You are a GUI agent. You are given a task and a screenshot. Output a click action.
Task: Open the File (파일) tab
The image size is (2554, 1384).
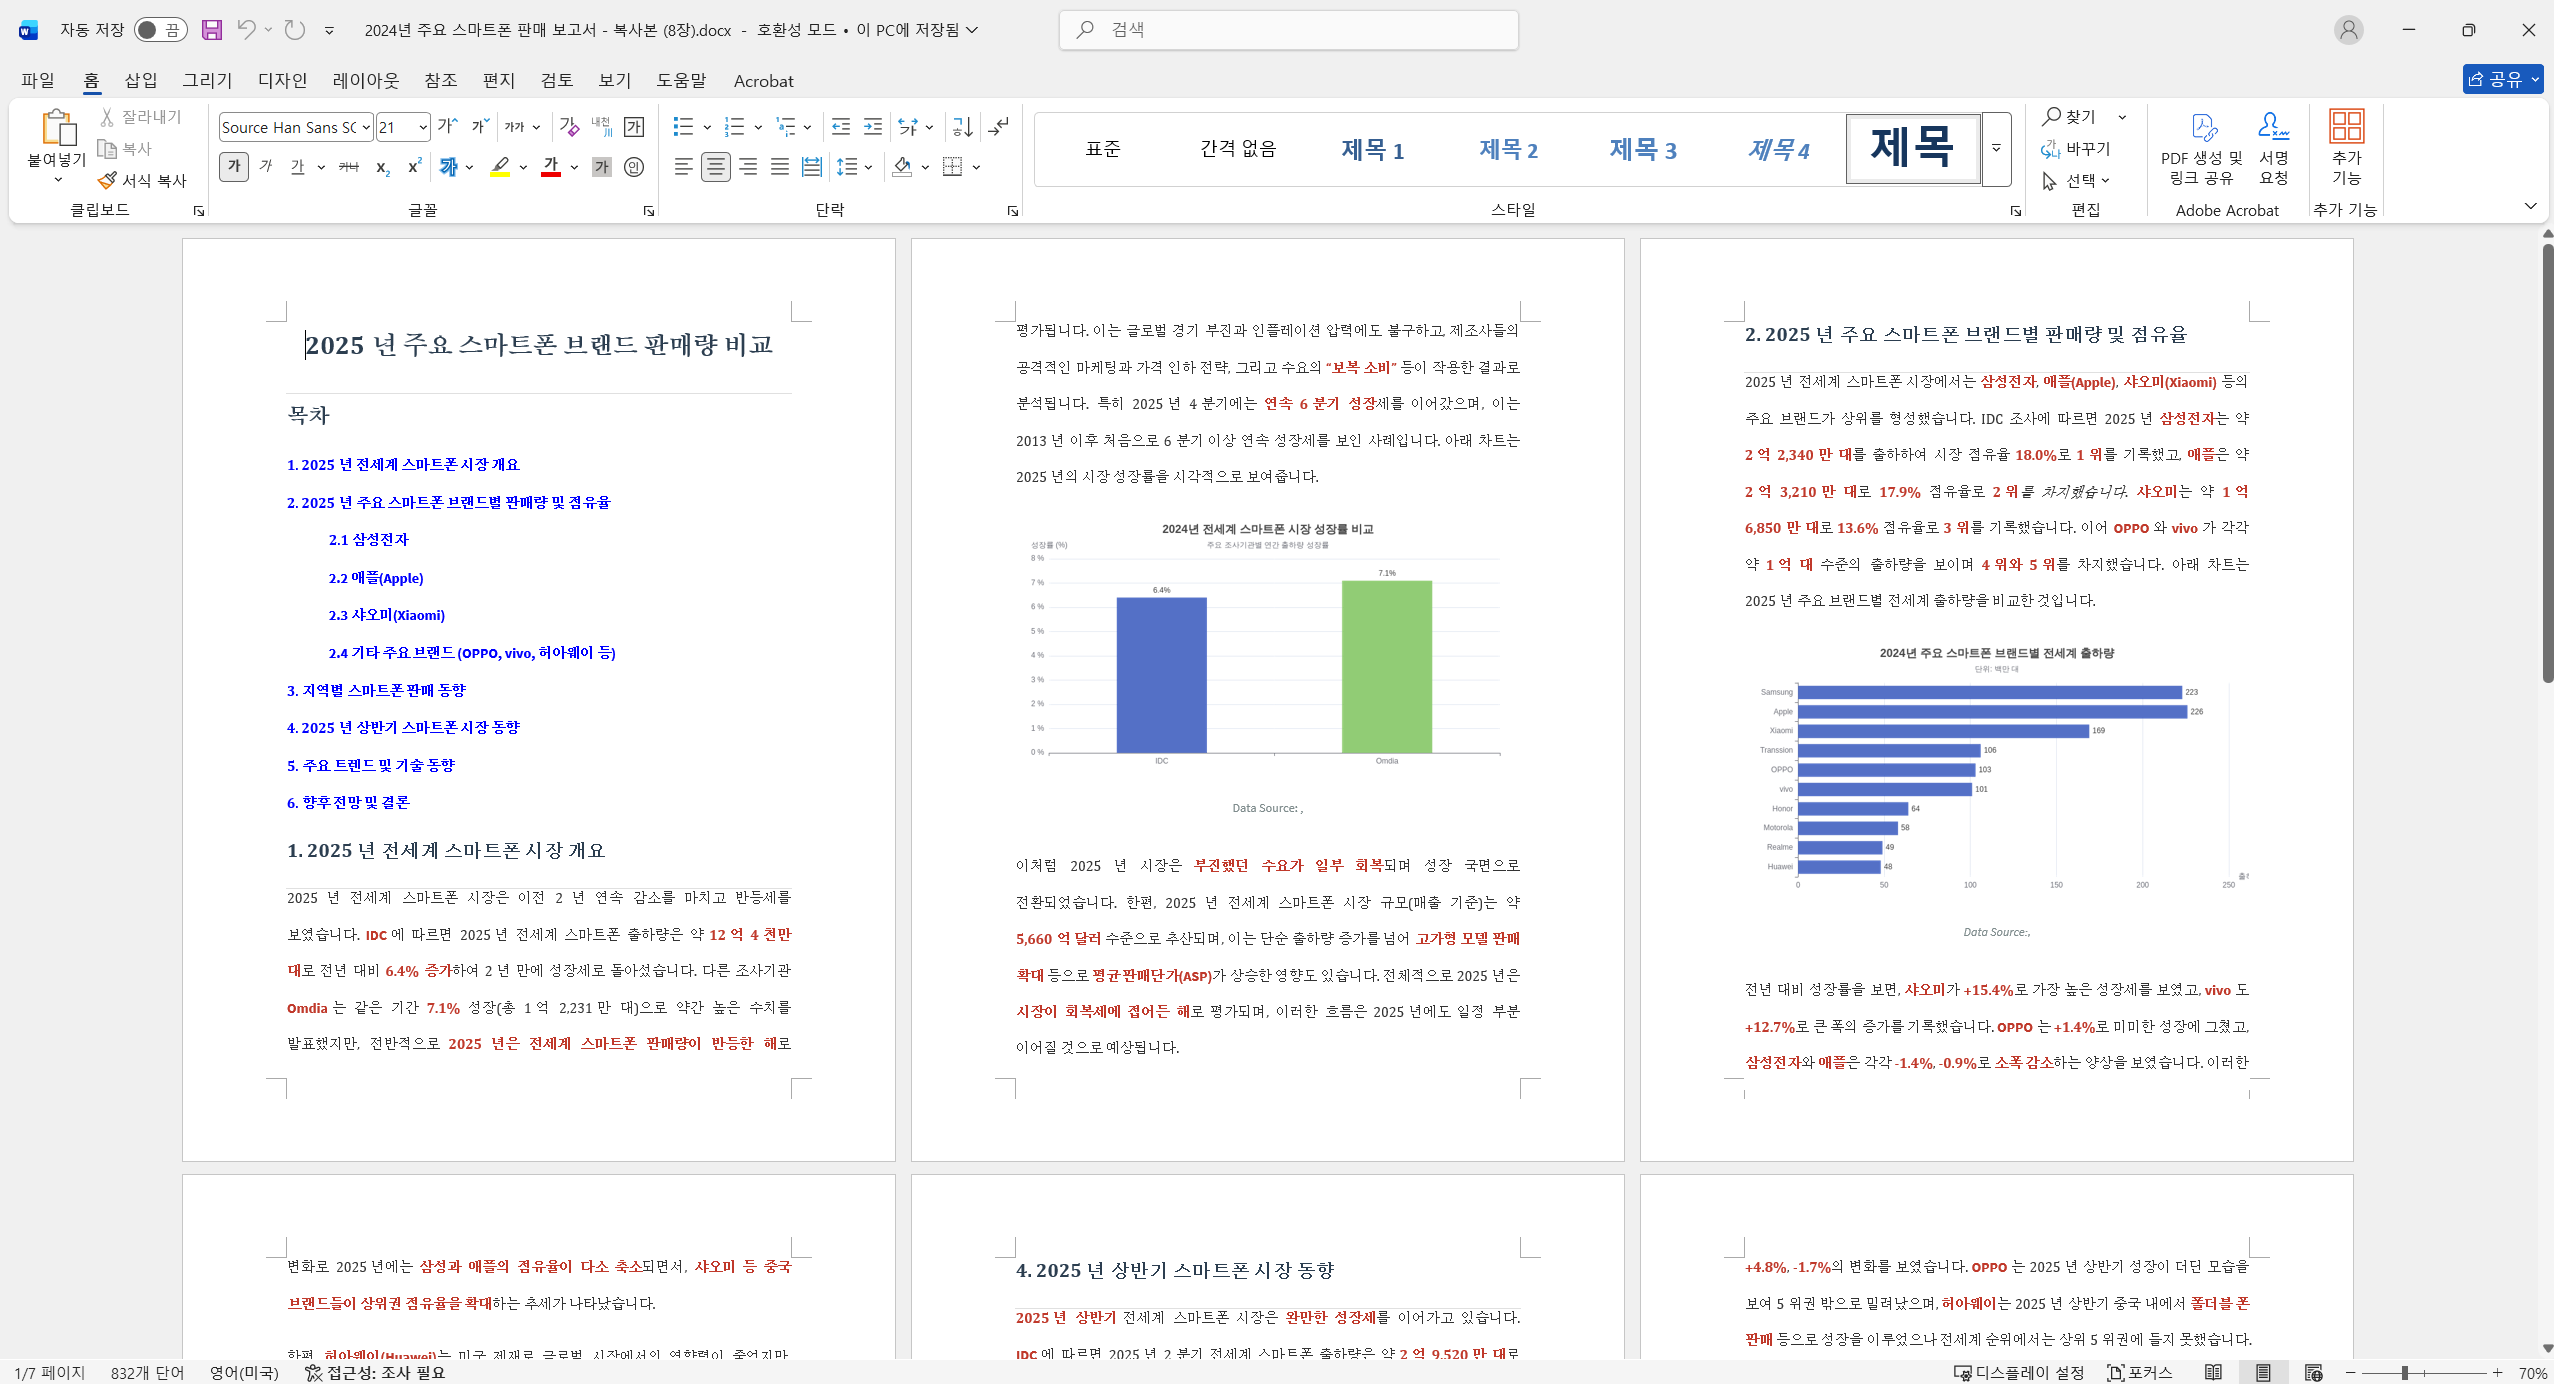[38, 80]
